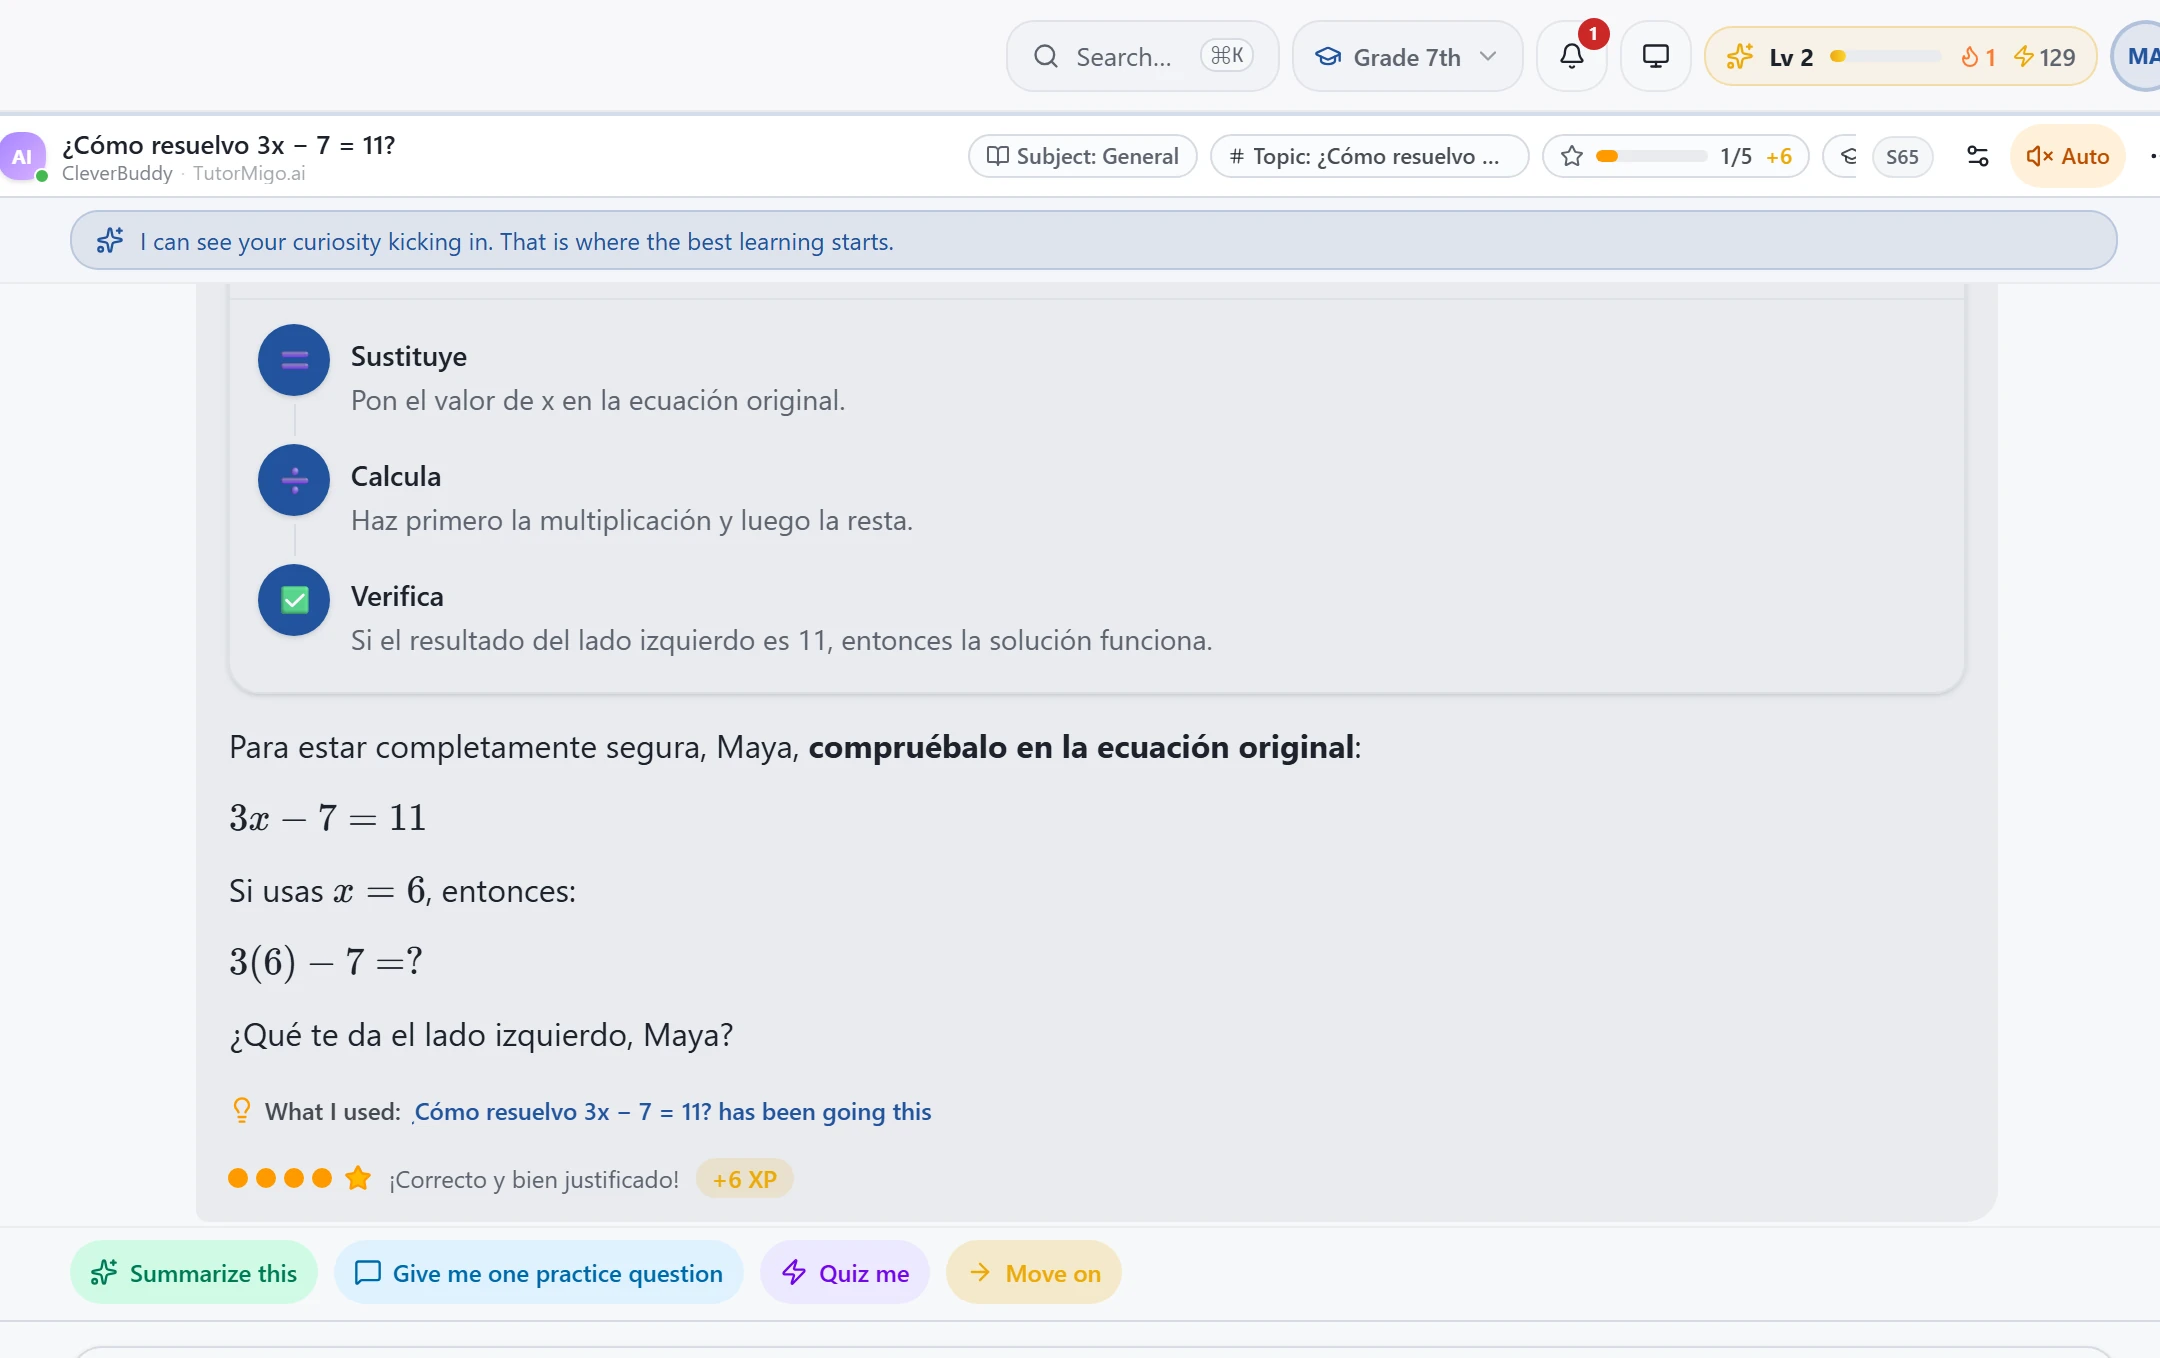Open the search field
The image size is (2160, 1358).
click(1142, 56)
